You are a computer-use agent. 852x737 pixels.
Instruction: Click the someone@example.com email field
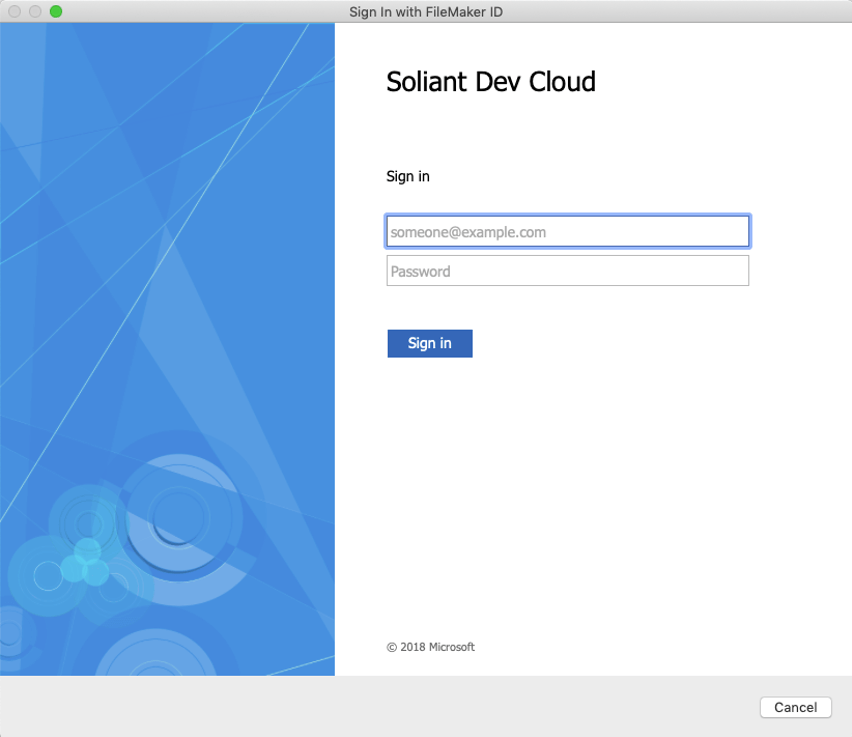click(x=567, y=232)
